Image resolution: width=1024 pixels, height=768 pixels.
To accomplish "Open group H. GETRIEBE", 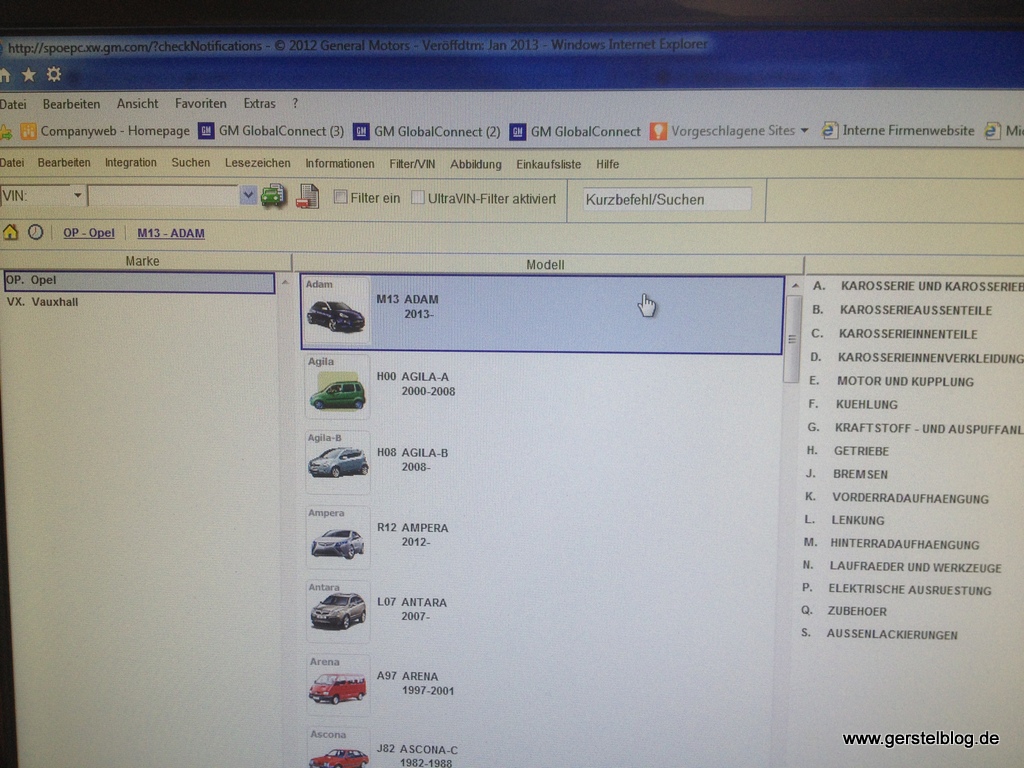I will pos(848,451).
